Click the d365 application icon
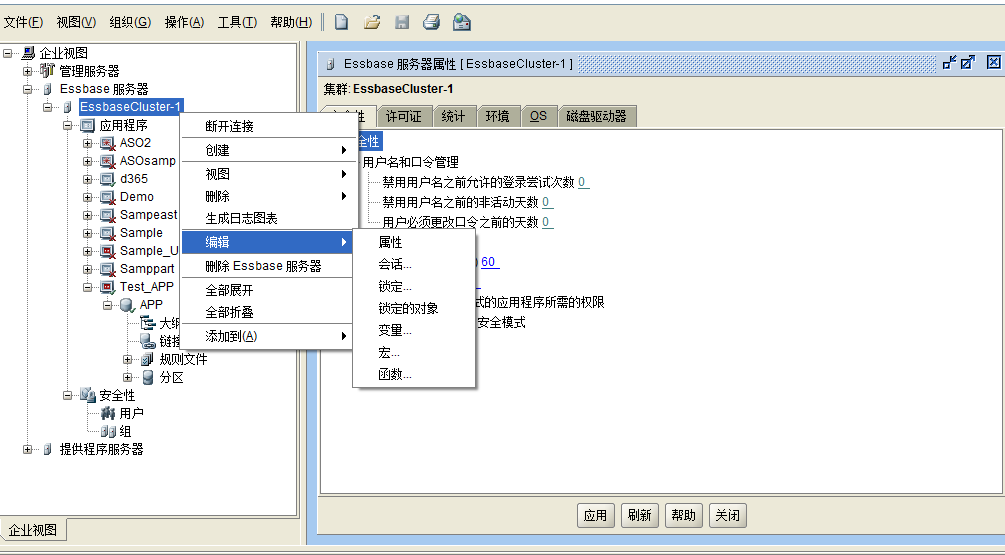The height and width of the screenshot is (555, 1005). click(x=108, y=179)
